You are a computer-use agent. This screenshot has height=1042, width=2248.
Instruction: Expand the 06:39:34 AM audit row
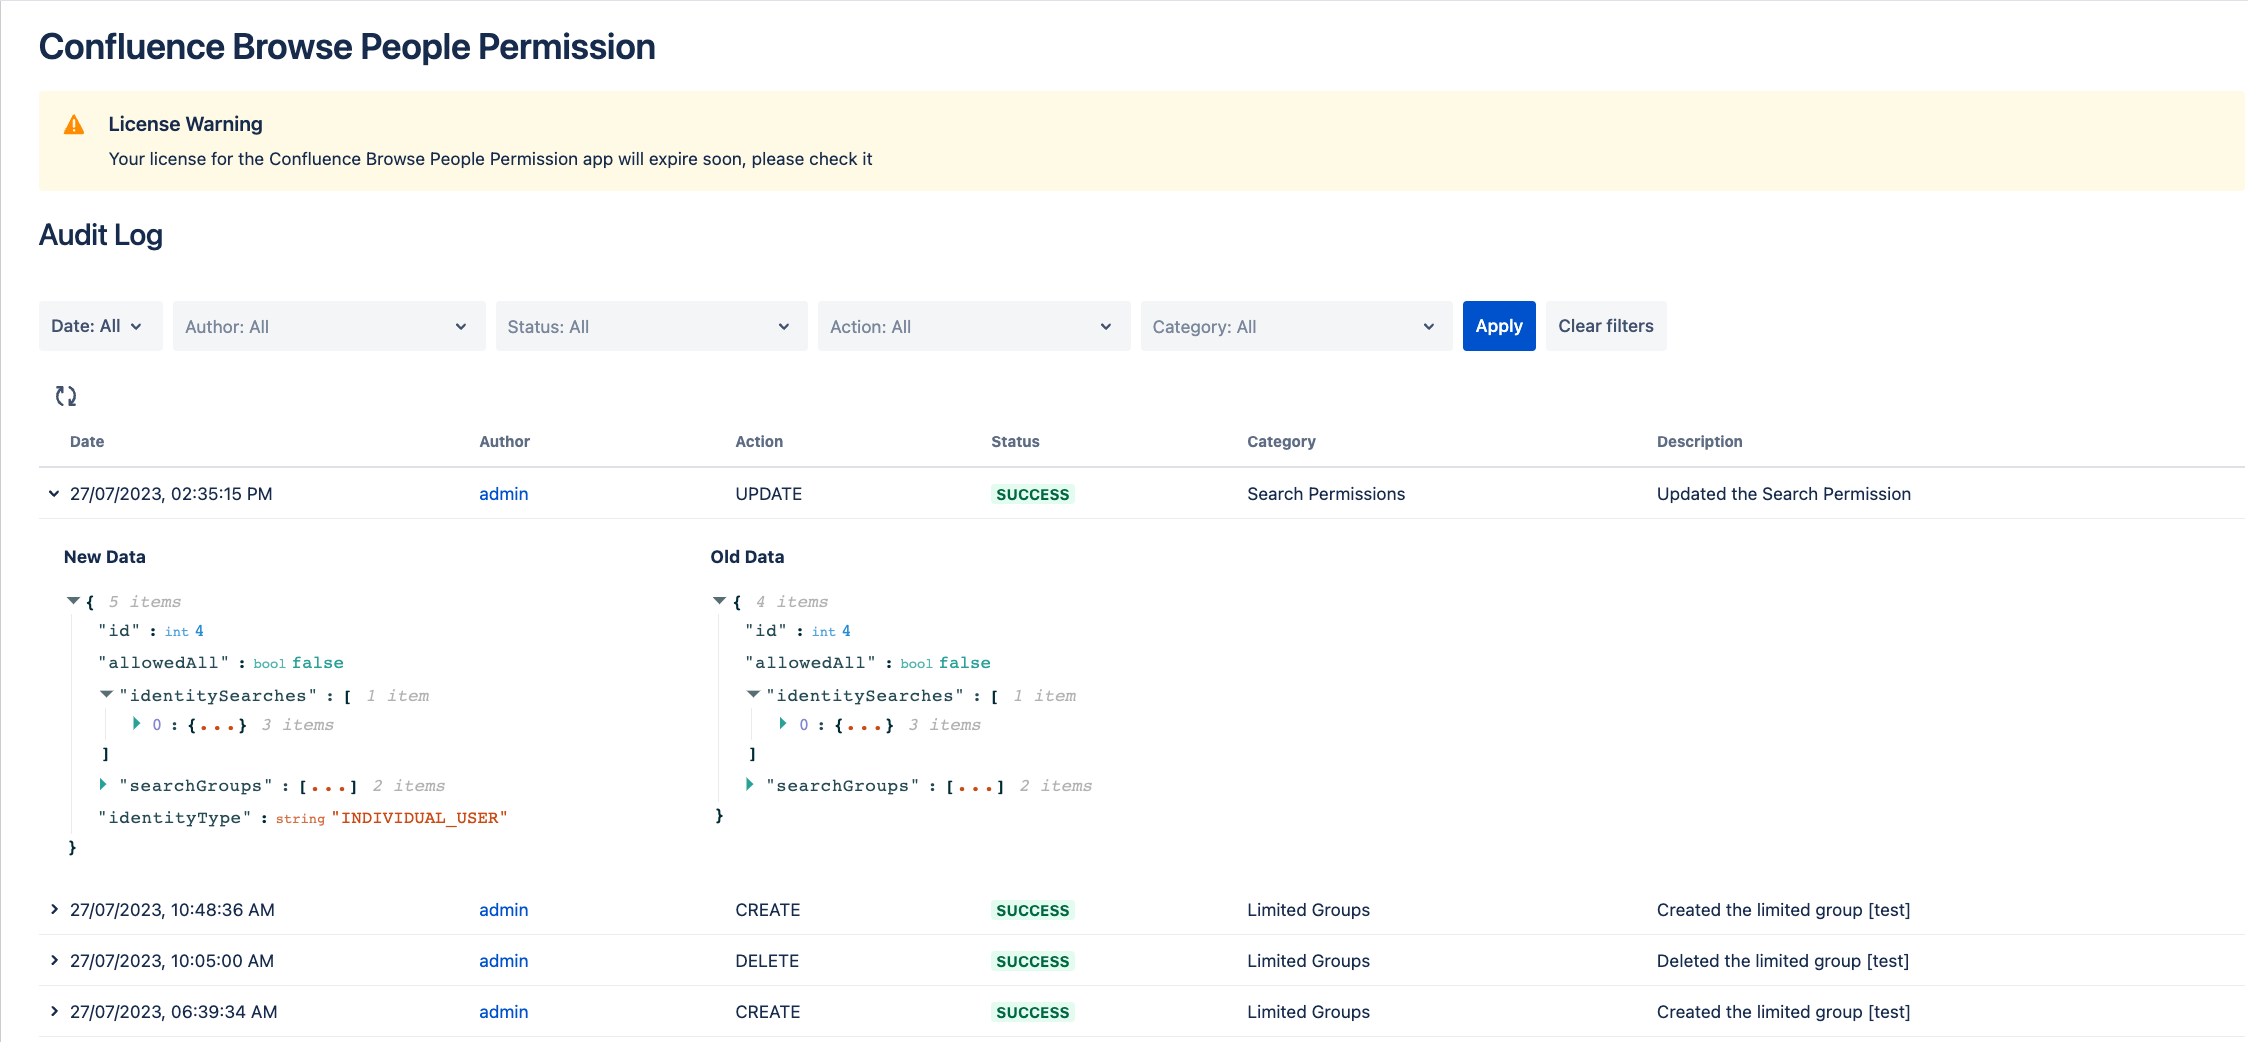[x=54, y=1012]
